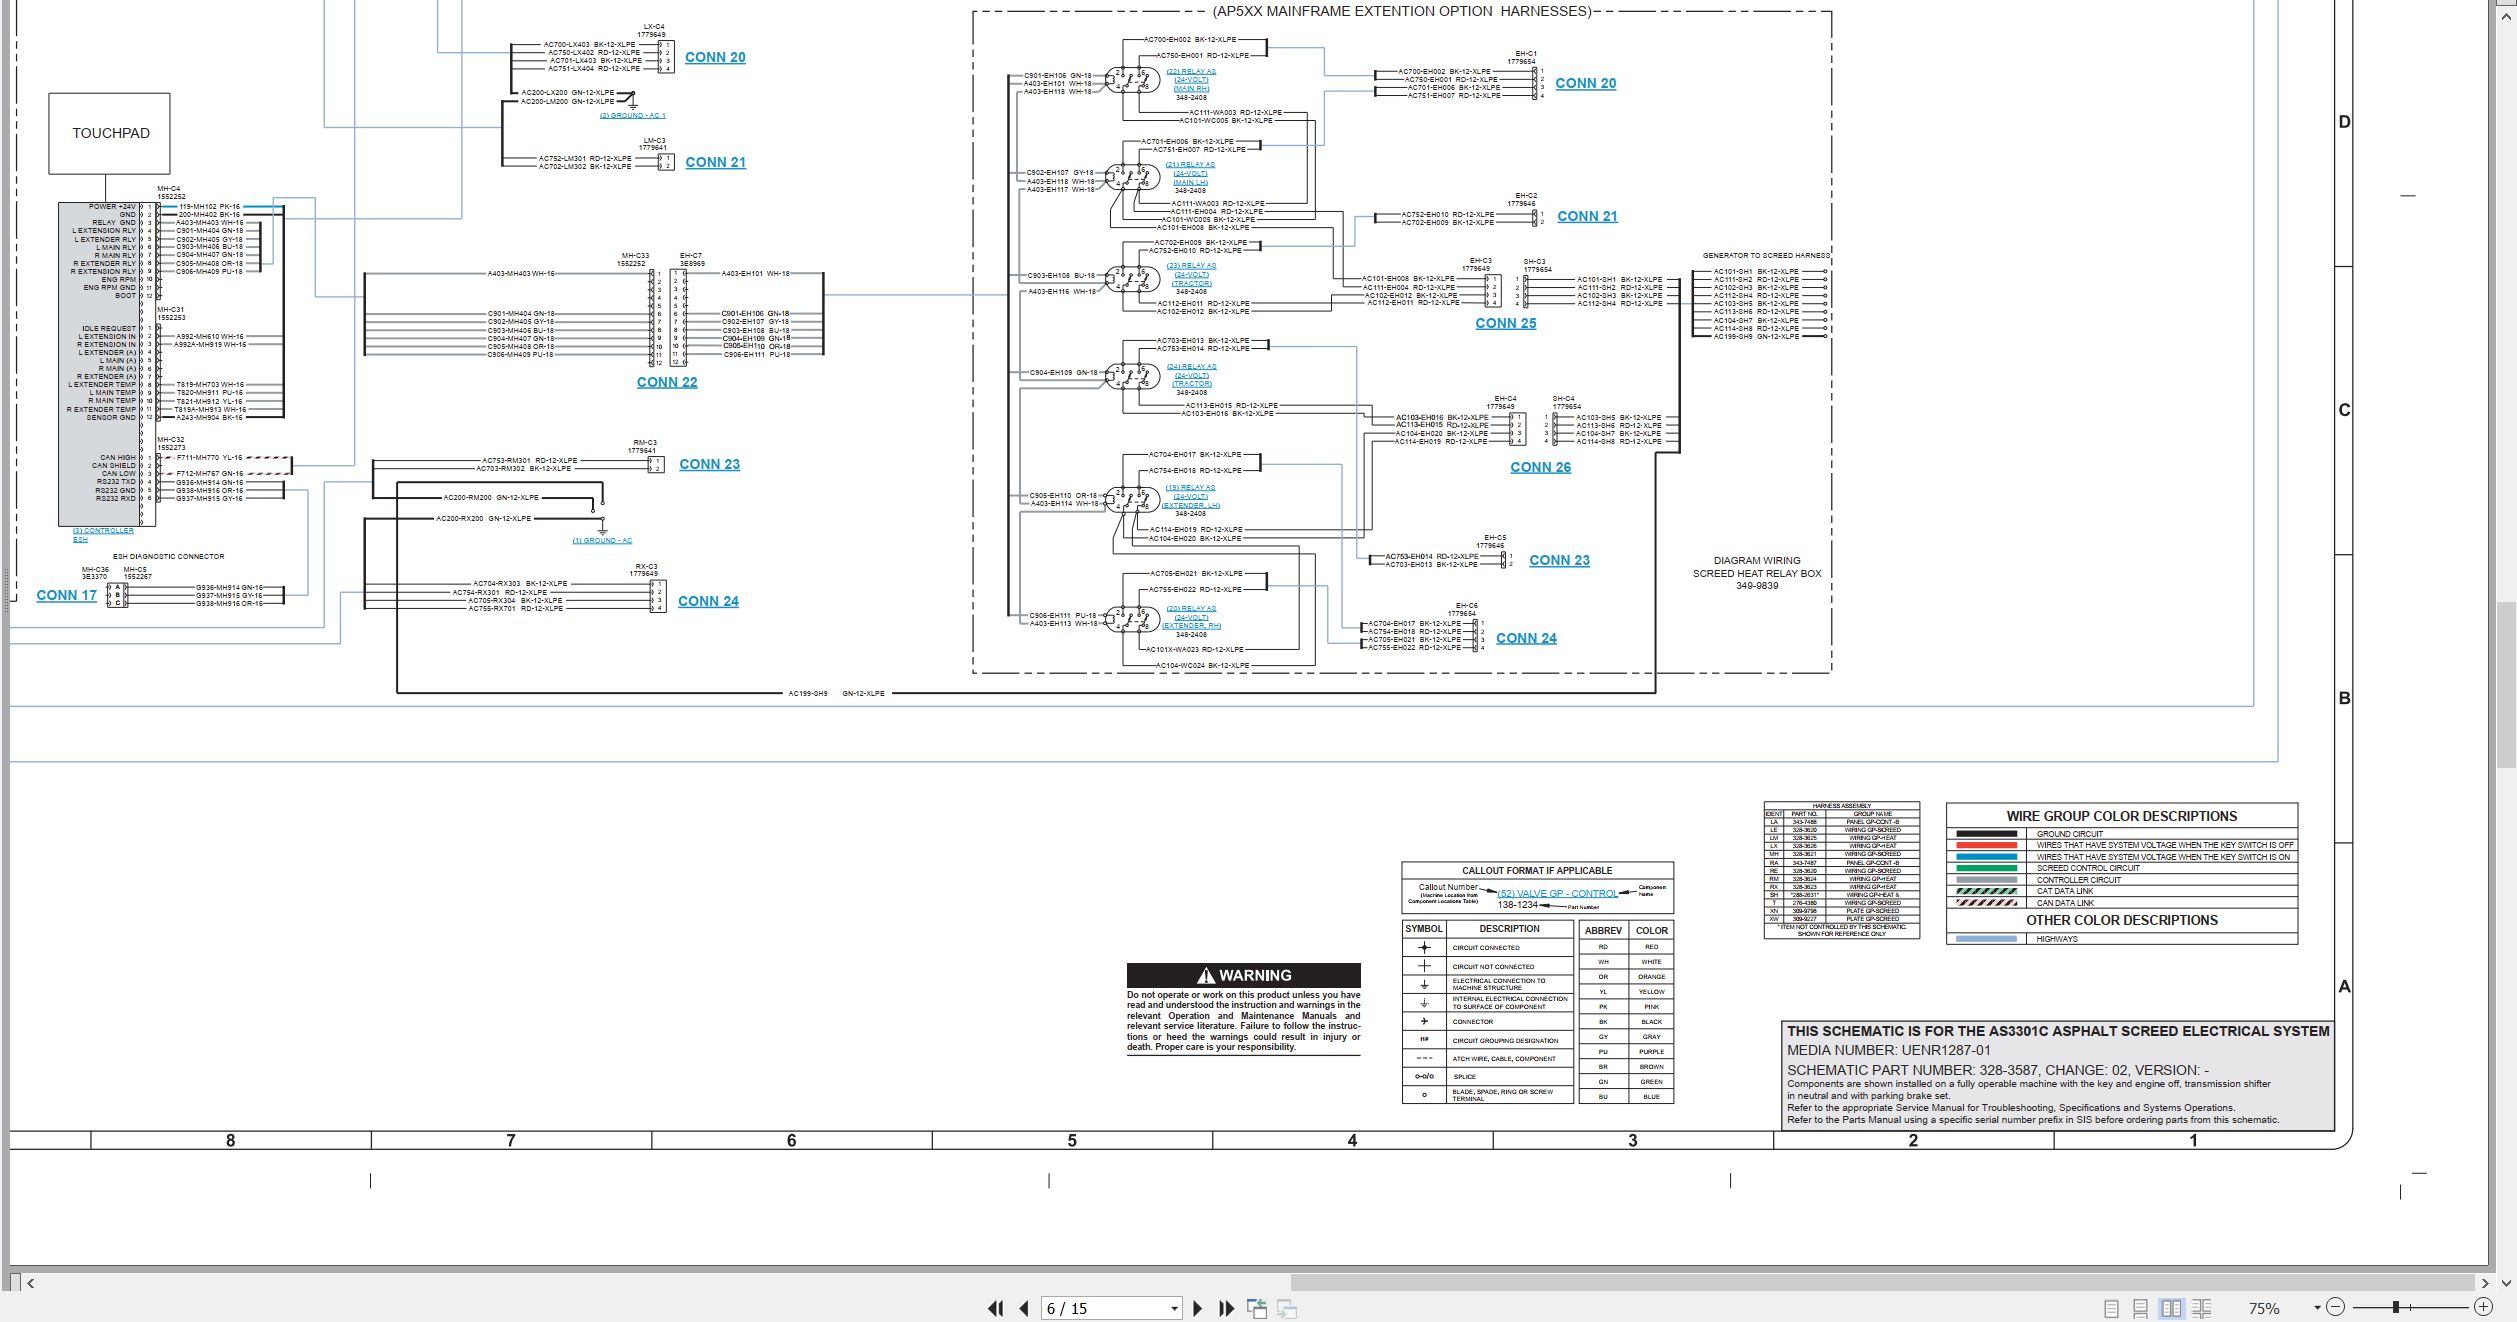Click the previous view icon
This screenshot has height=1322, width=2517.
(x=1257, y=1308)
